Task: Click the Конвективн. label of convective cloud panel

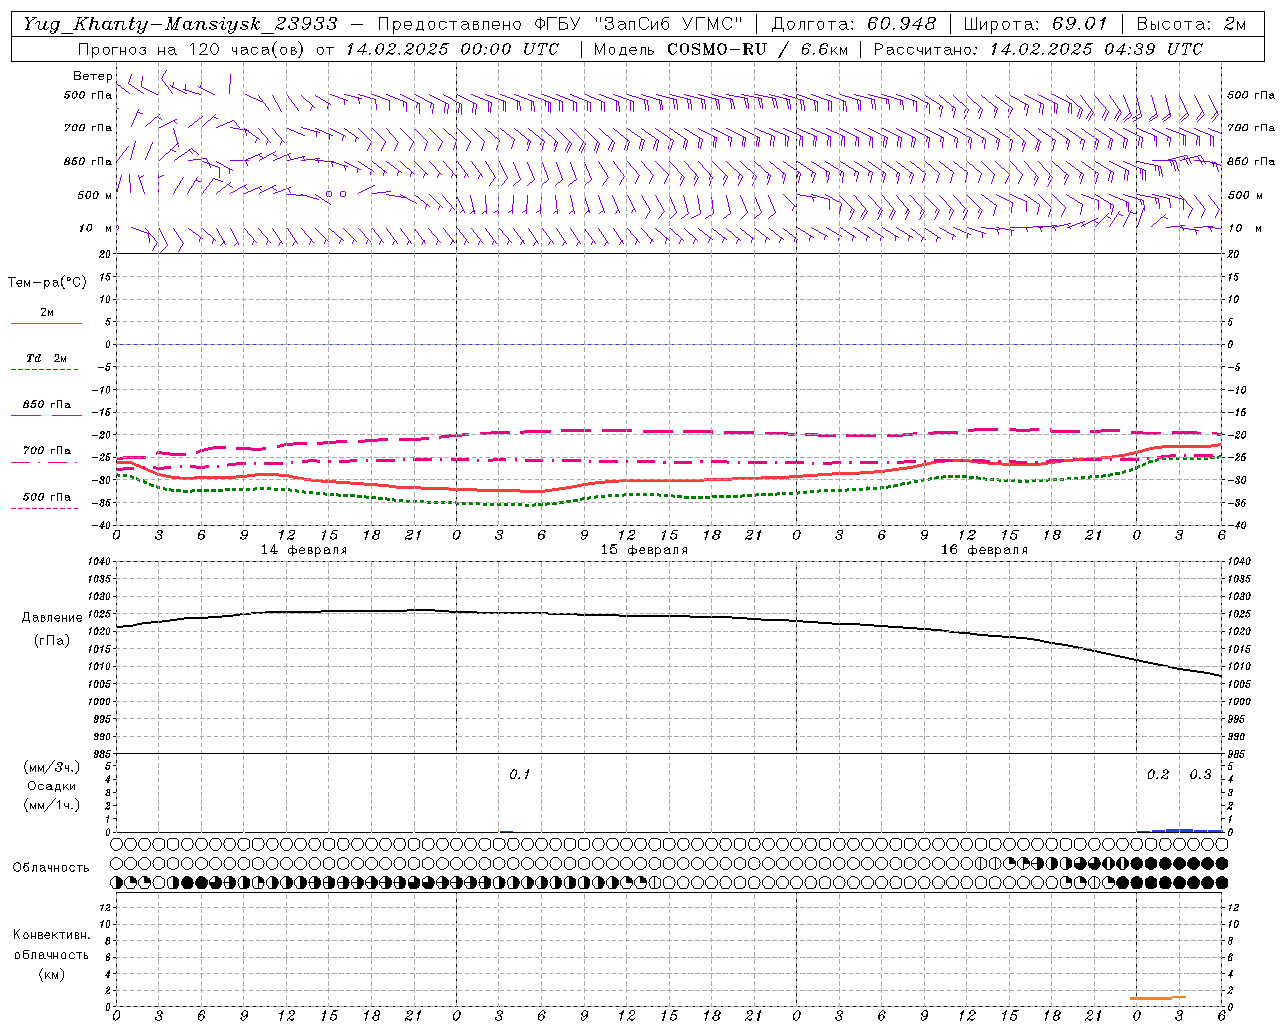Action: click(52, 935)
